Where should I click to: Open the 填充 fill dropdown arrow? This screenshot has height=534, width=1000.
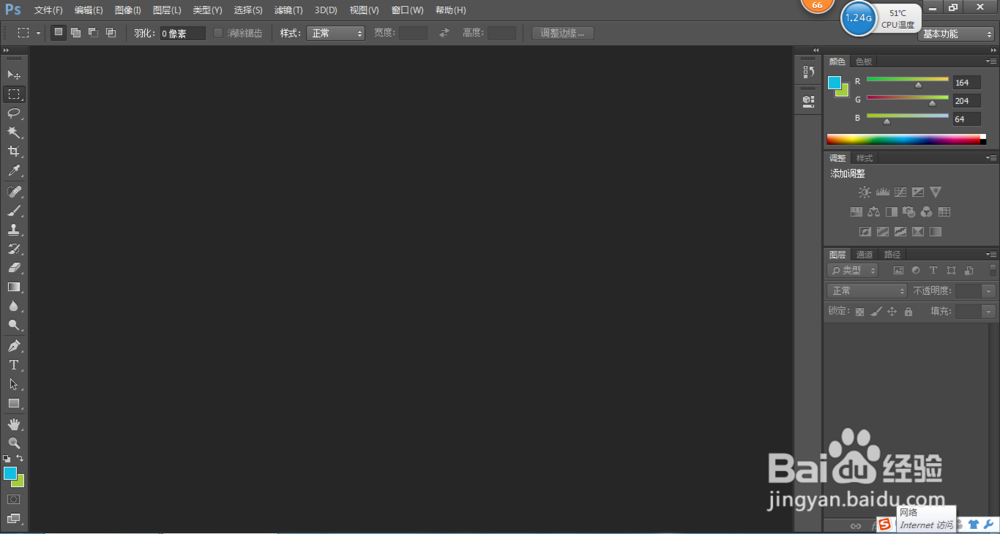(x=989, y=312)
